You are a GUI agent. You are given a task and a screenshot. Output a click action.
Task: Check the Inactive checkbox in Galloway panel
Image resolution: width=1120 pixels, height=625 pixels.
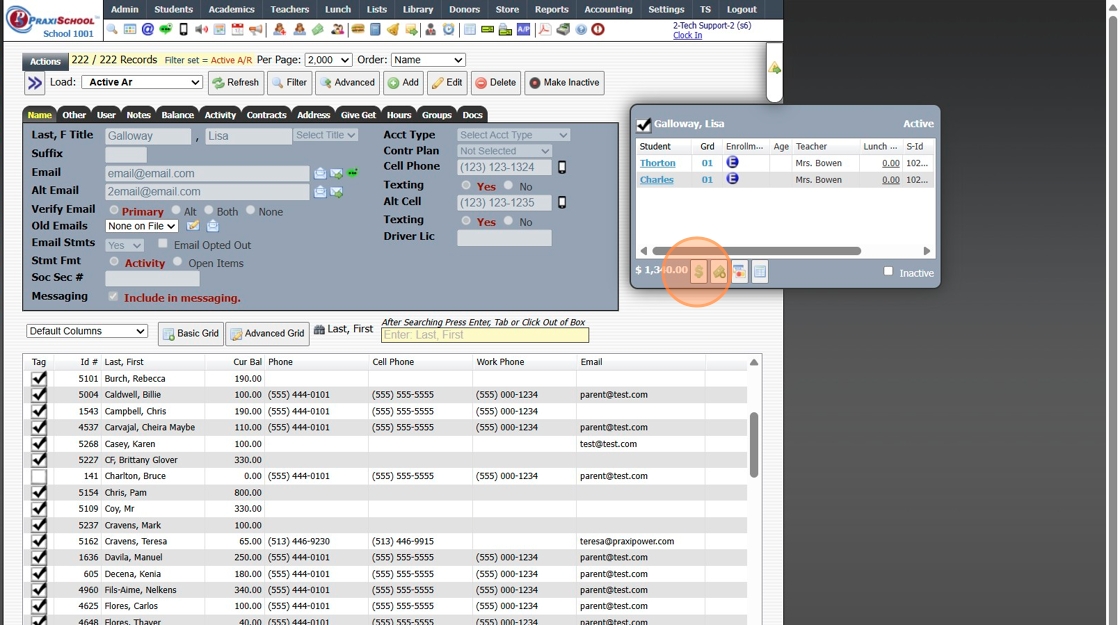[x=888, y=271]
